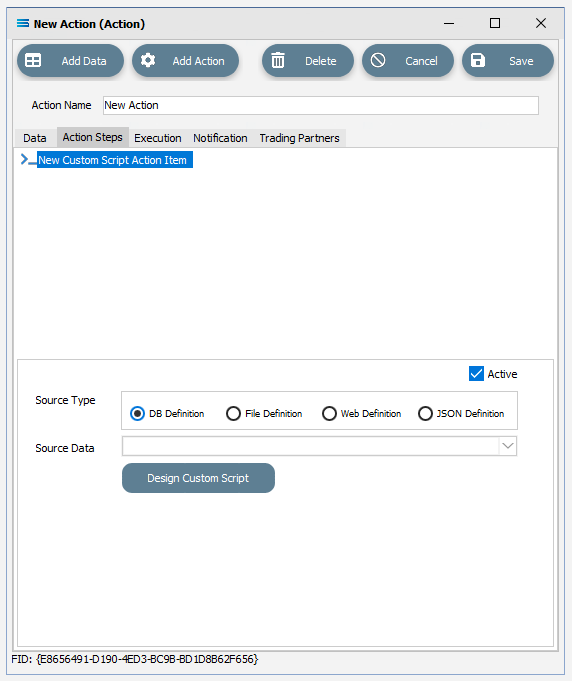Choose the Web Definition source type
572x681 pixels.
329,413
